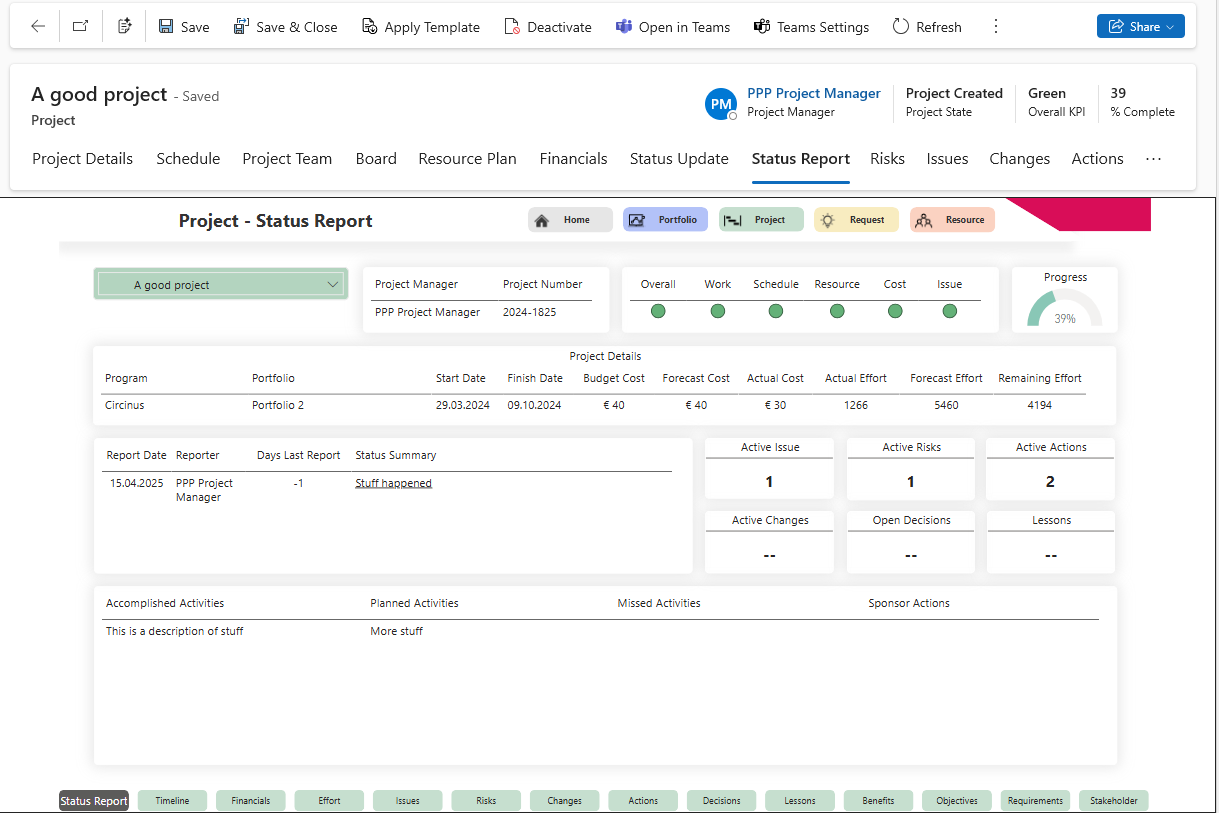This screenshot has height=813, width=1219.
Task: Open the 'Stuff happened' status link
Action: tap(393, 483)
